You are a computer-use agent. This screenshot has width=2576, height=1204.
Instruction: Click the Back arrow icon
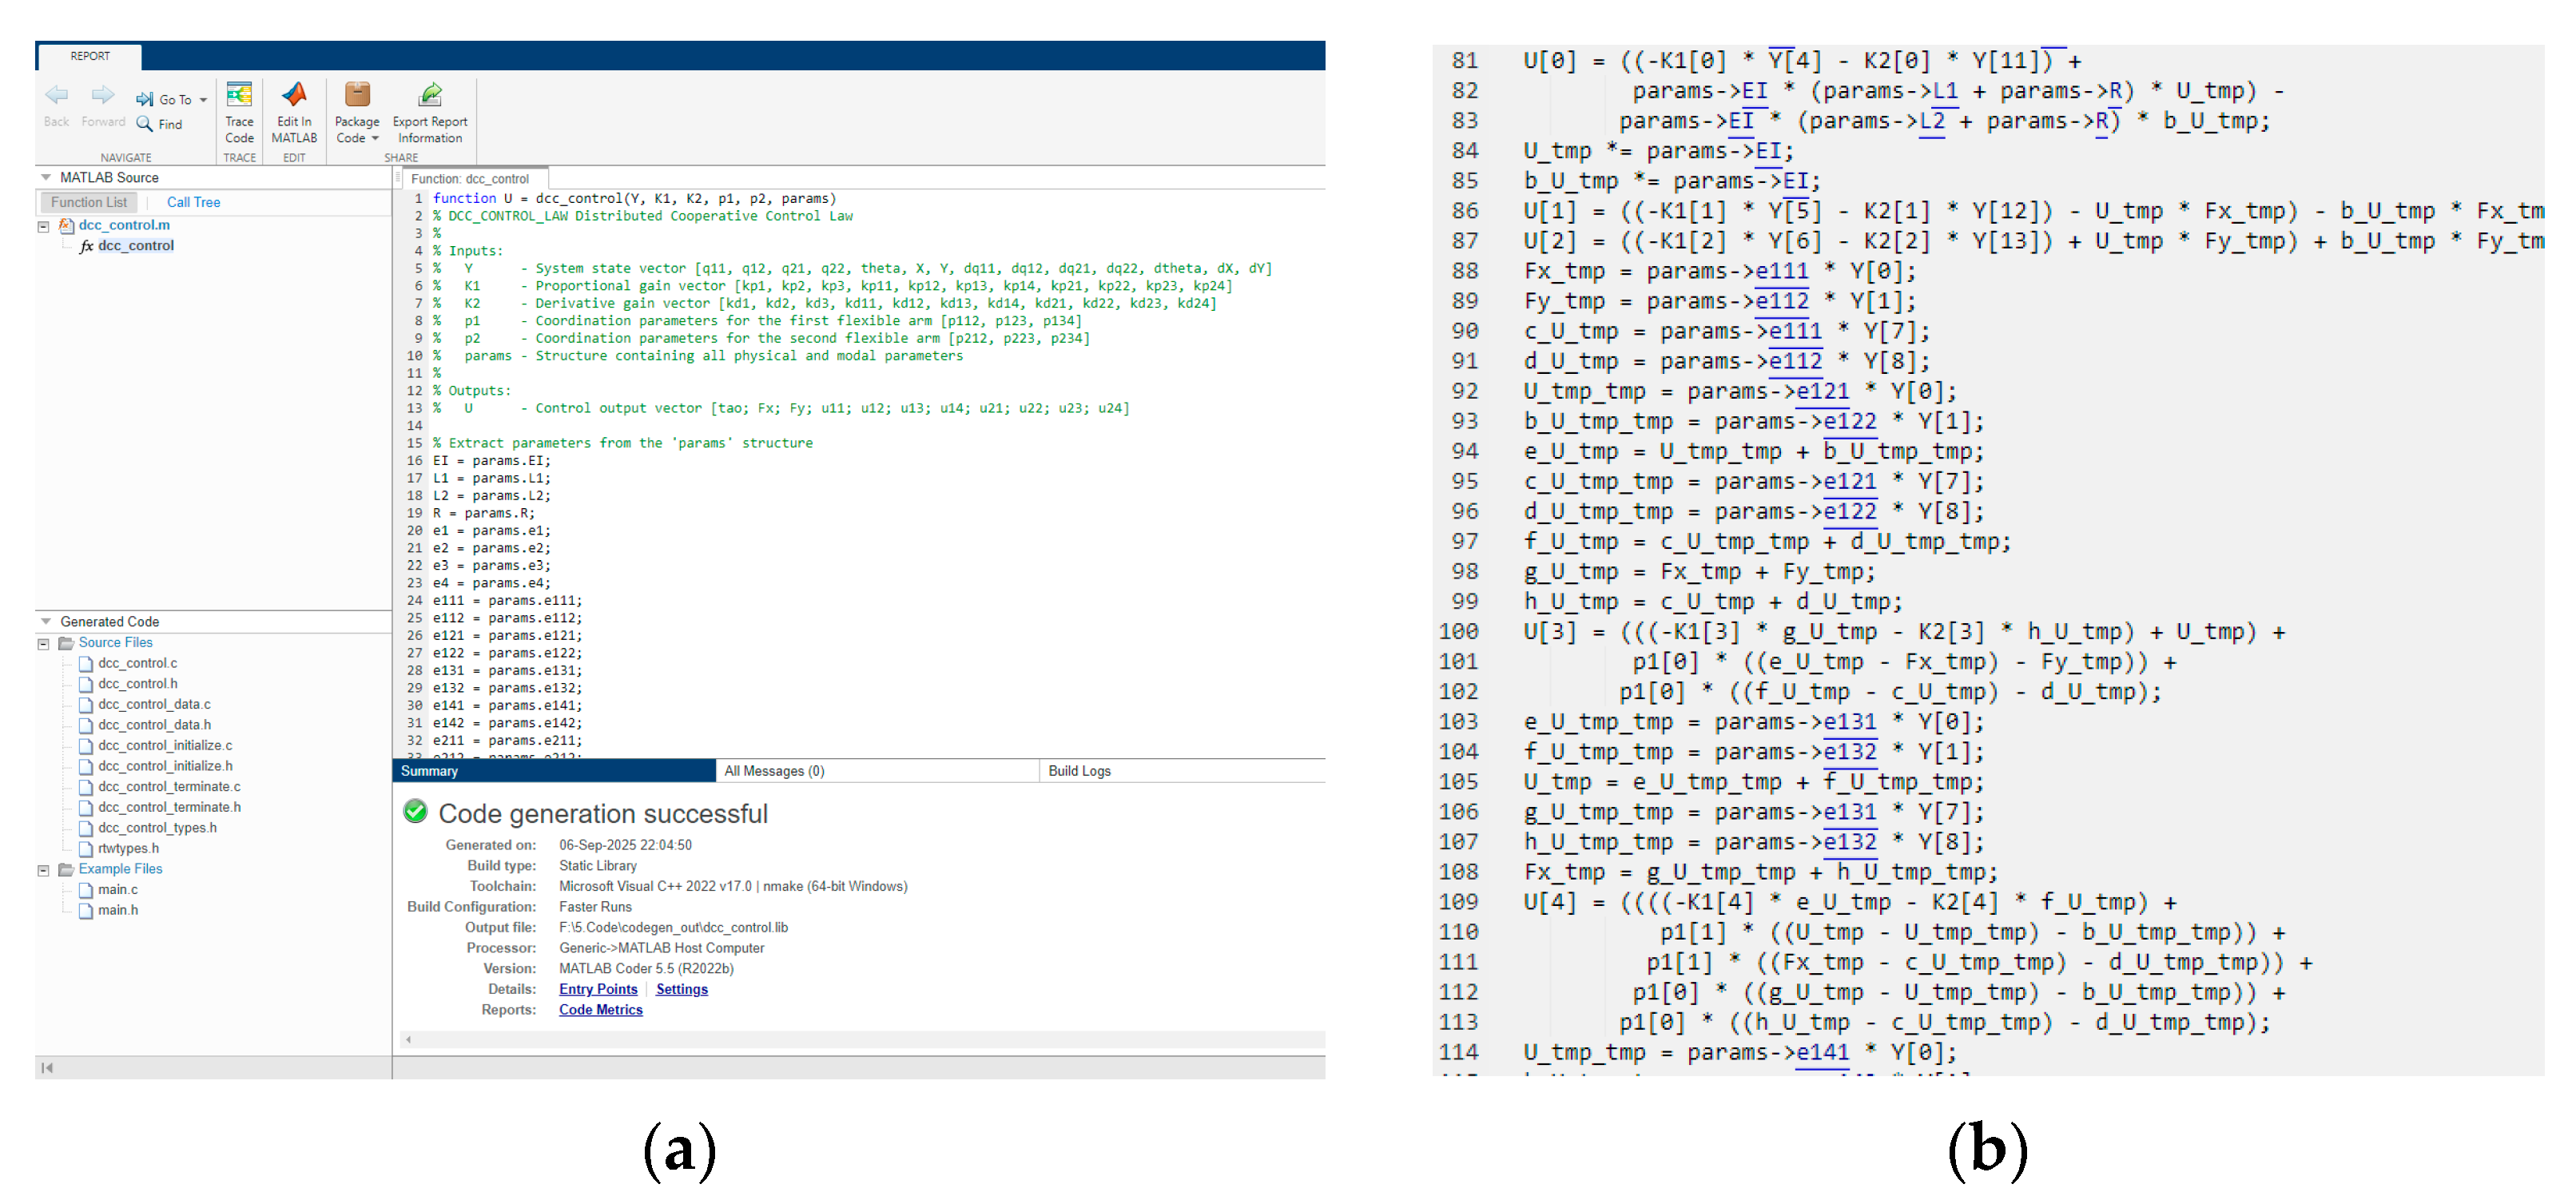pyautogui.click(x=57, y=96)
